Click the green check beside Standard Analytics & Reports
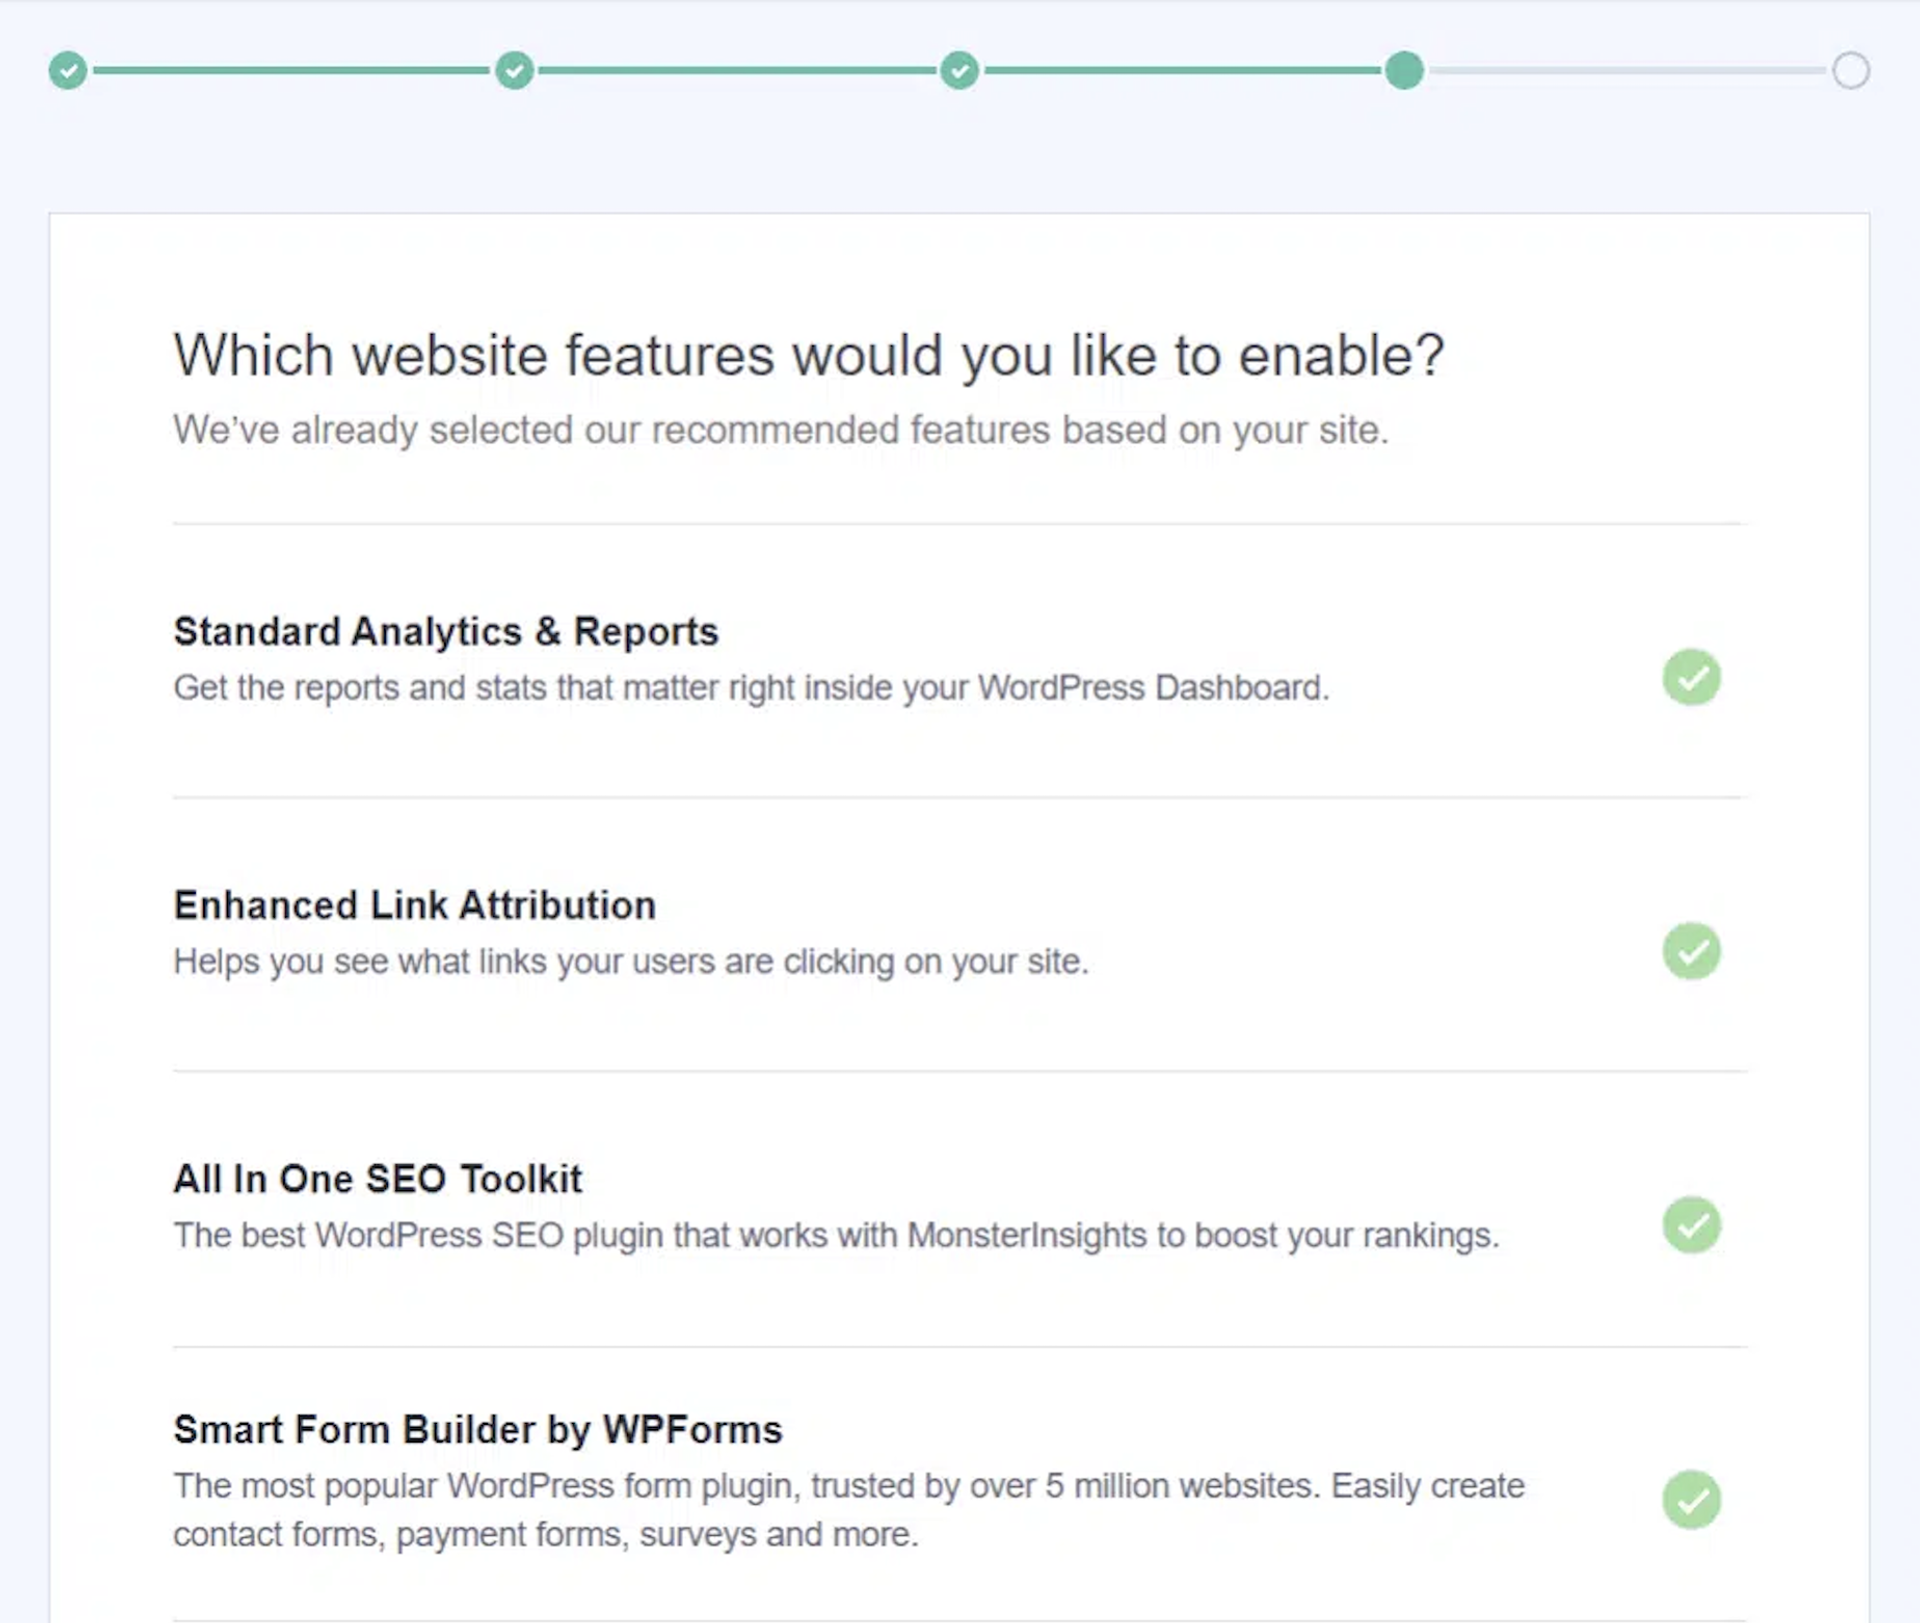1920x1623 pixels. coord(1690,678)
